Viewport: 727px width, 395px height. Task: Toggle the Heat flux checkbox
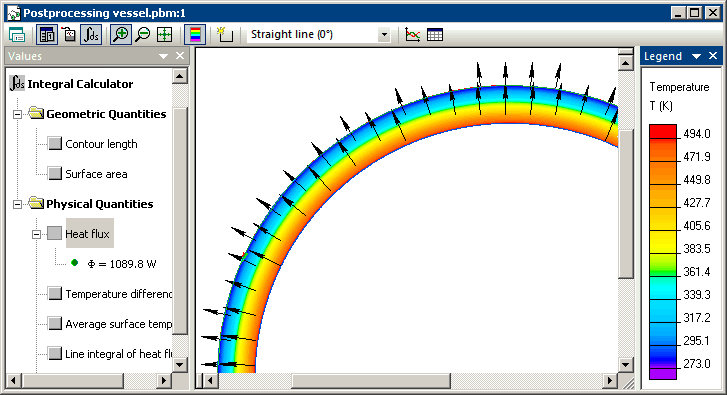[55, 233]
